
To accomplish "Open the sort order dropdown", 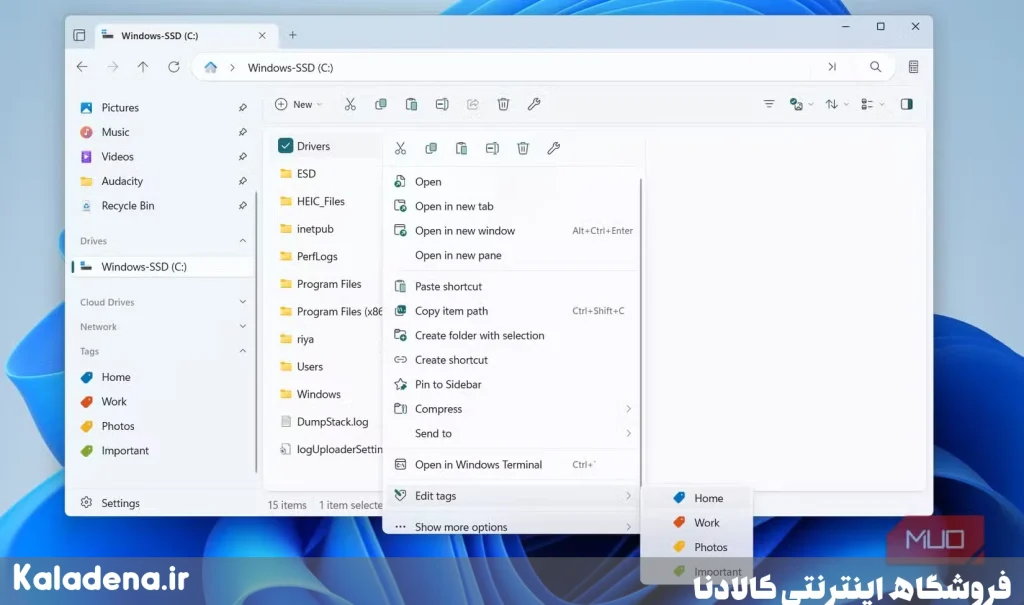I will (x=837, y=105).
